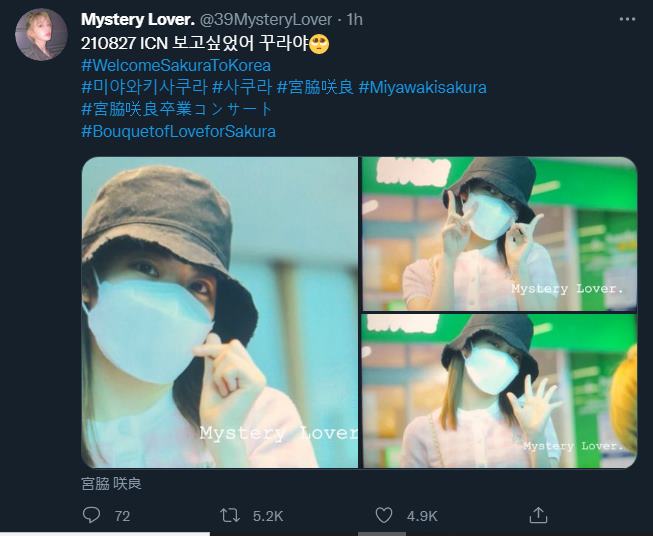Open the #Miyawakisakura hashtag
Screen dimensions: 653x536
(422, 87)
